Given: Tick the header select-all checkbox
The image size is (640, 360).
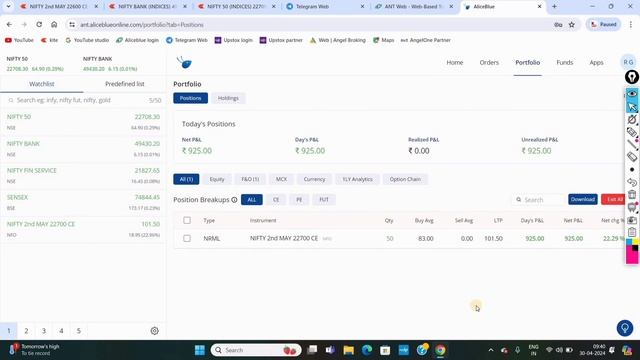Looking at the screenshot, I should coord(187,220).
